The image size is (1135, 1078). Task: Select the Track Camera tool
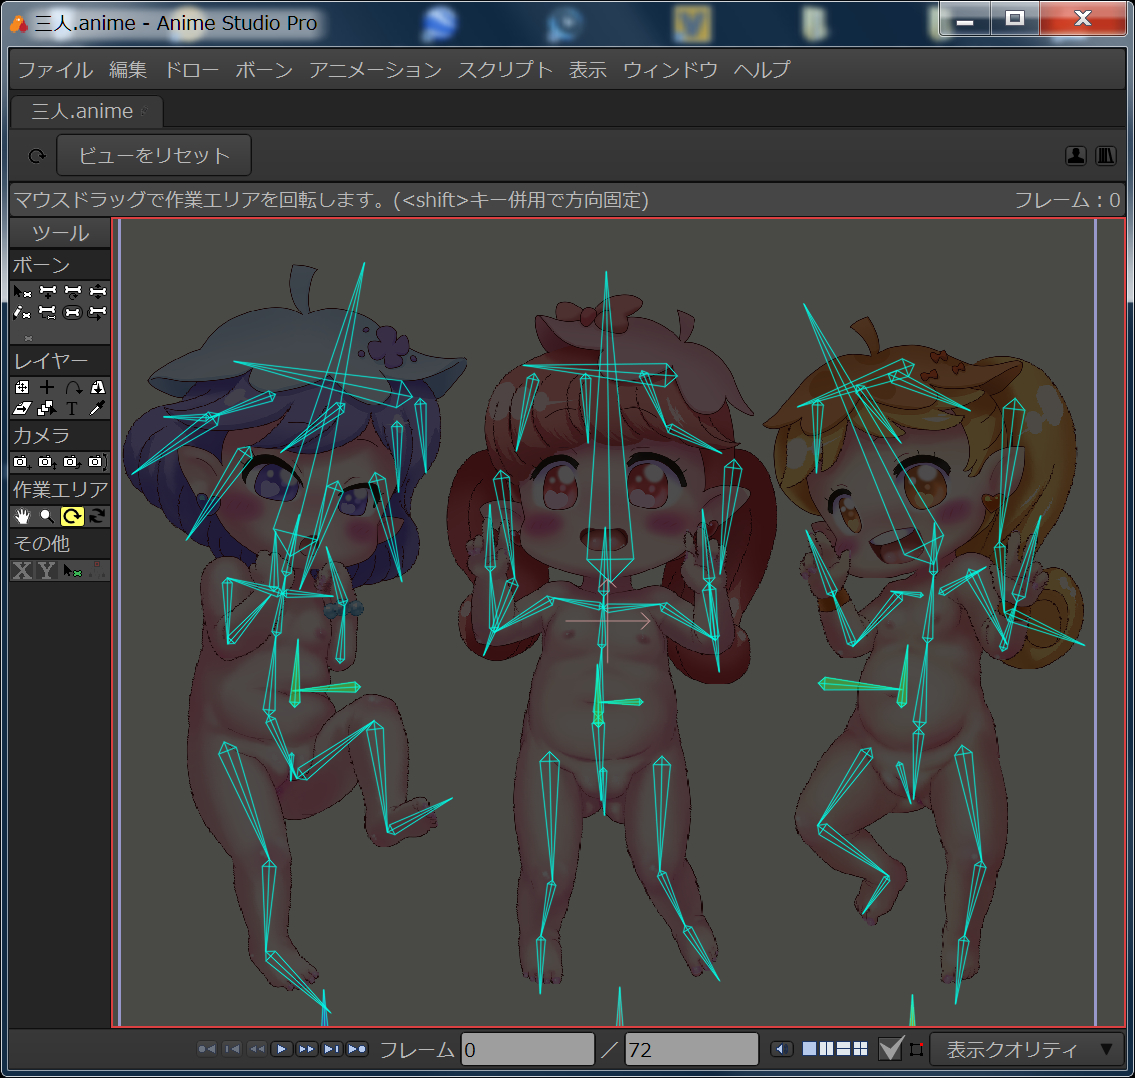[22, 462]
